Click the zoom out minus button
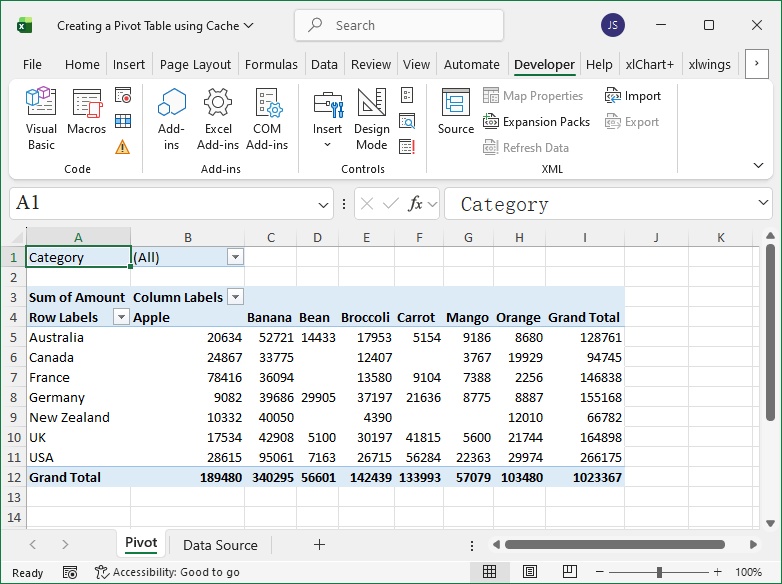Viewport: 782px width, 584px height. tap(599, 572)
